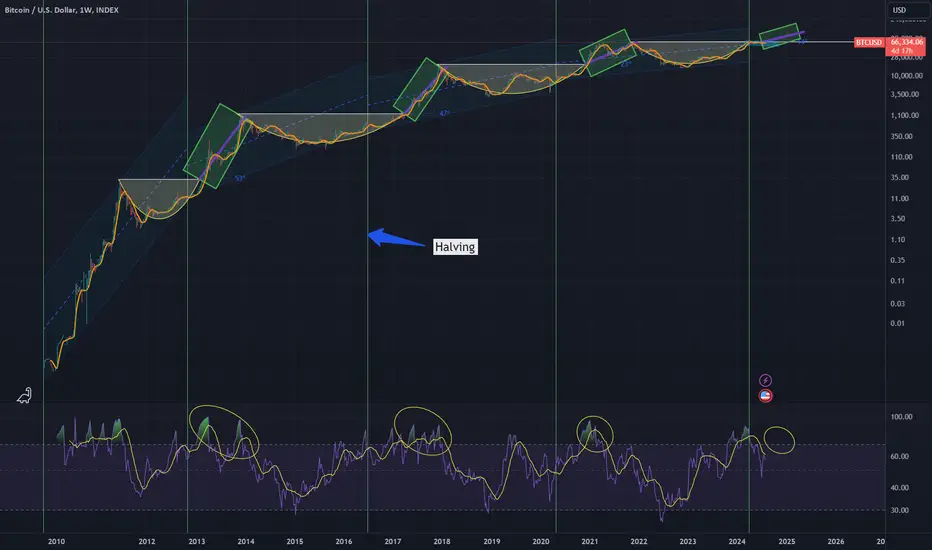The image size is (932, 550).
Task: Click the BTCUSD symbol price tag
Action: [868, 42]
